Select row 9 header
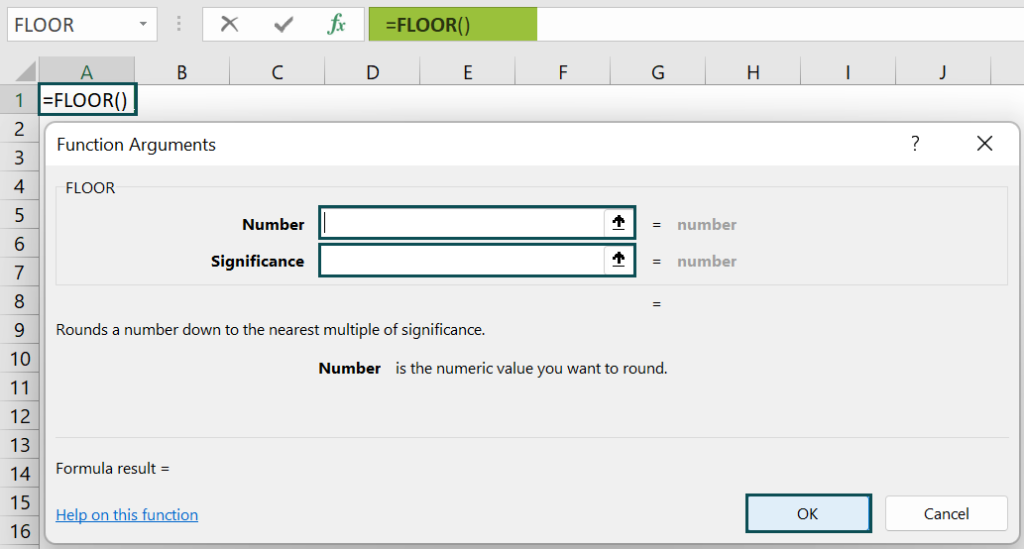Viewport: 1024px width, 549px height. click(x=19, y=330)
